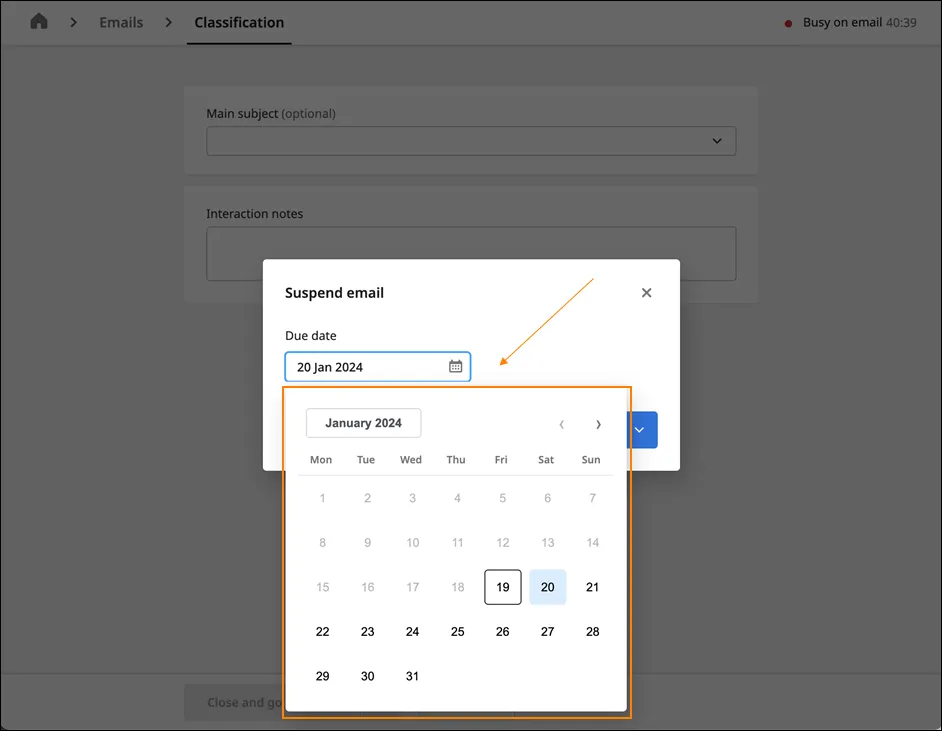
Task: Select date 26 in the calendar
Action: pos(503,631)
